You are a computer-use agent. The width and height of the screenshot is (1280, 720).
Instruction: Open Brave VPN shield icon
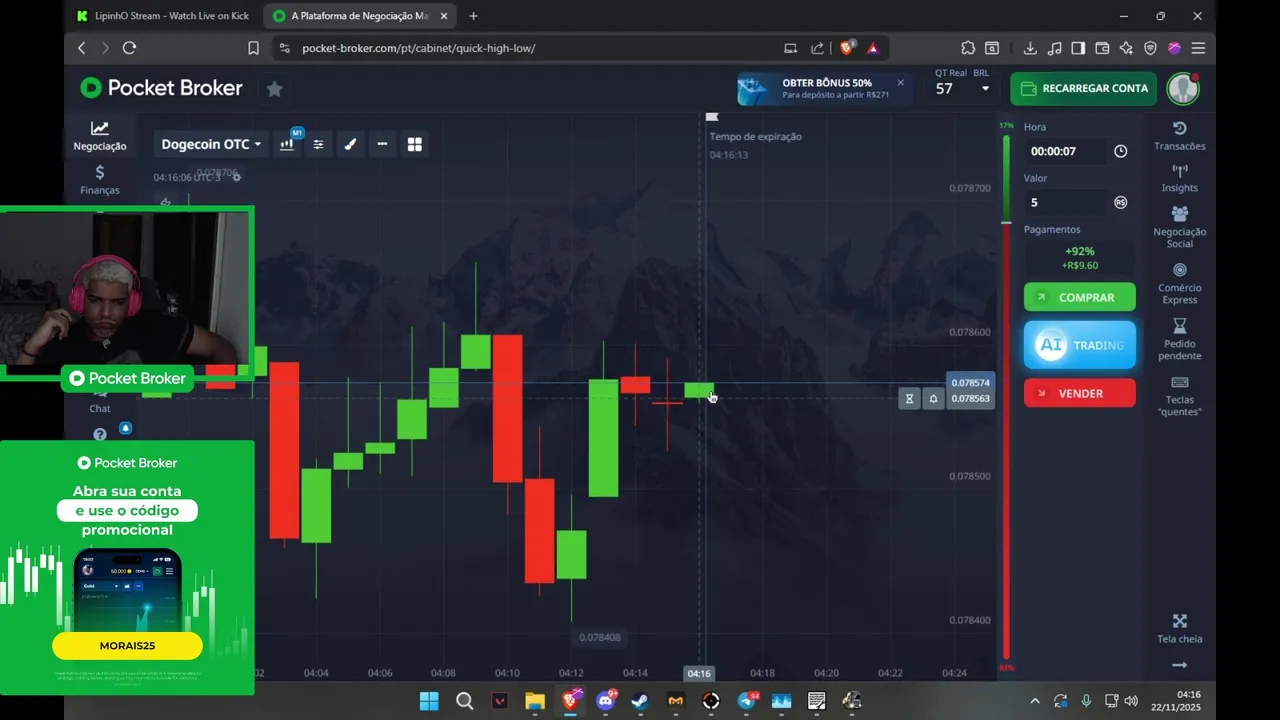point(1150,47)
